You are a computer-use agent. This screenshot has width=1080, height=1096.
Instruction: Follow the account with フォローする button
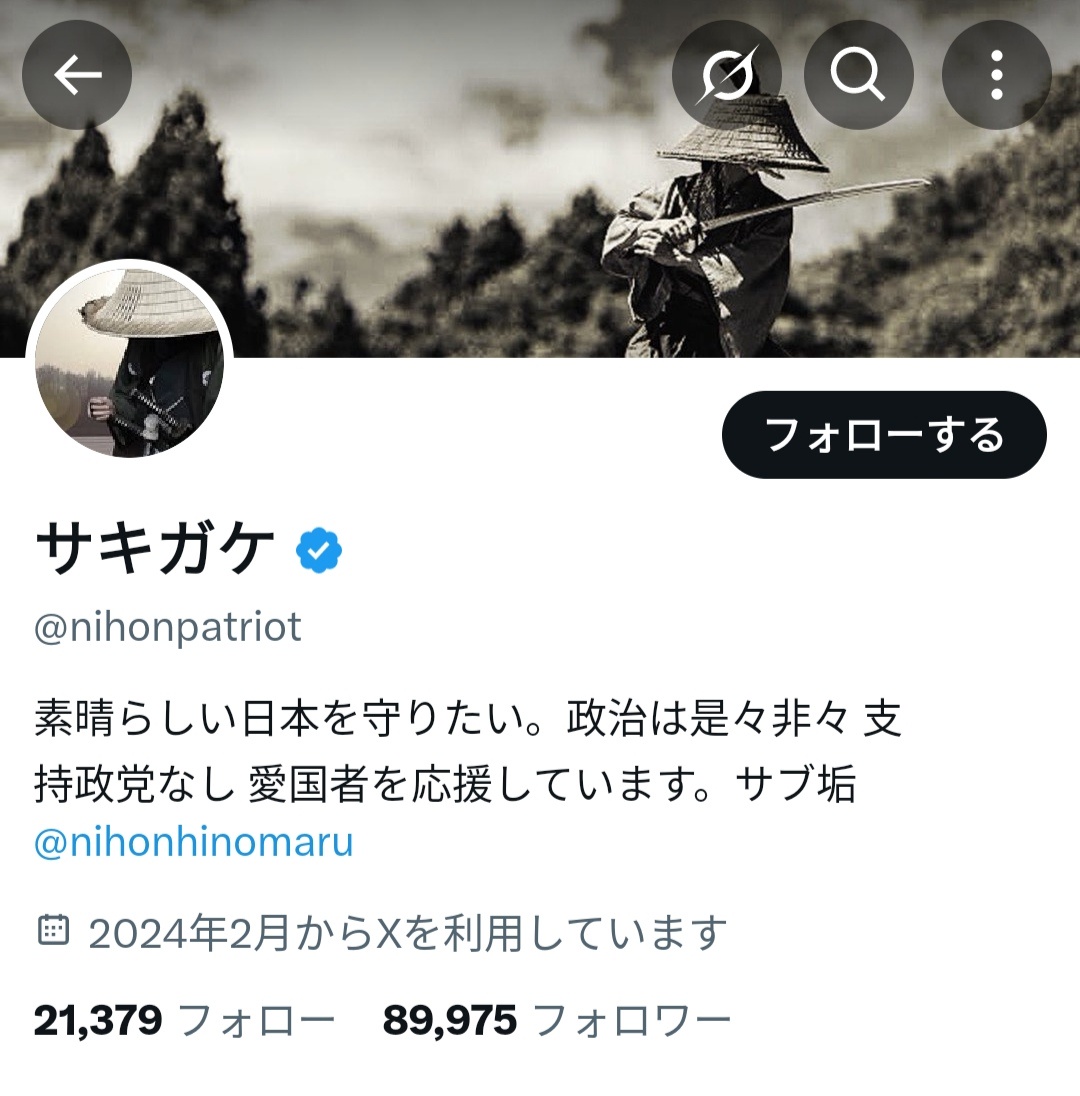point(884,435)
